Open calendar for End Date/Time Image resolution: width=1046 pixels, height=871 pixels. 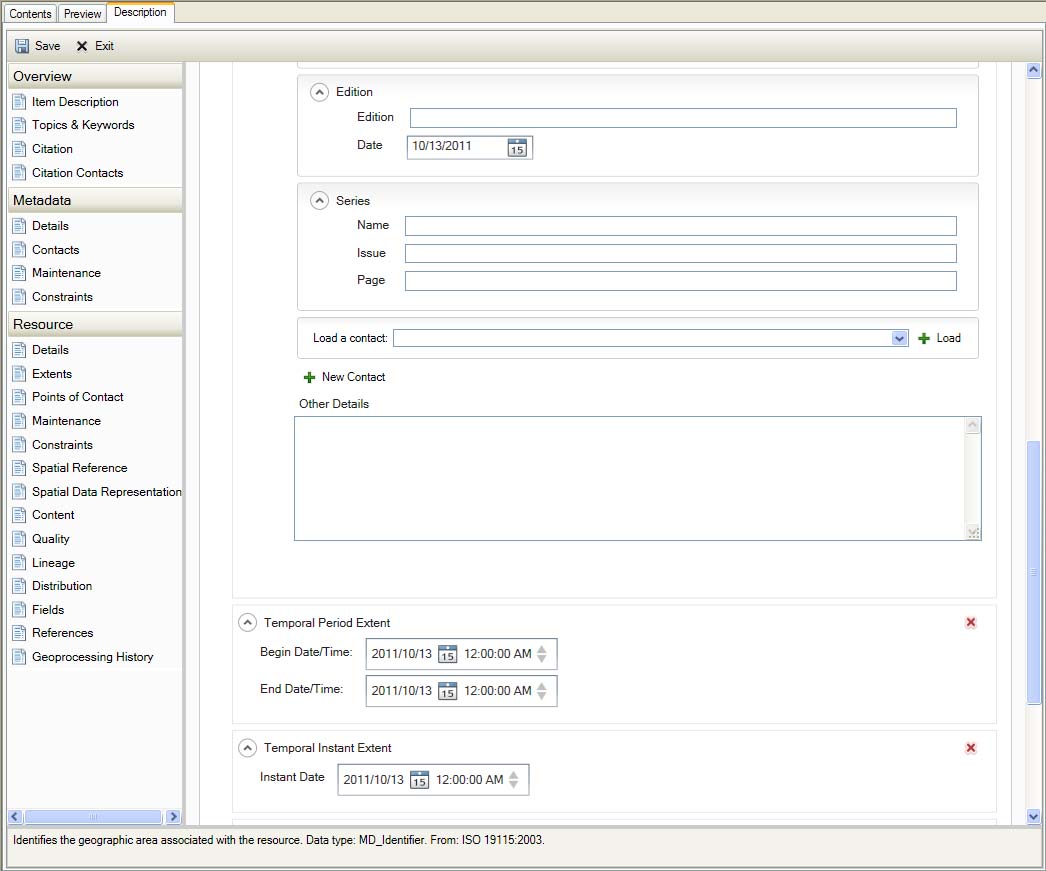tap(447, 691)
